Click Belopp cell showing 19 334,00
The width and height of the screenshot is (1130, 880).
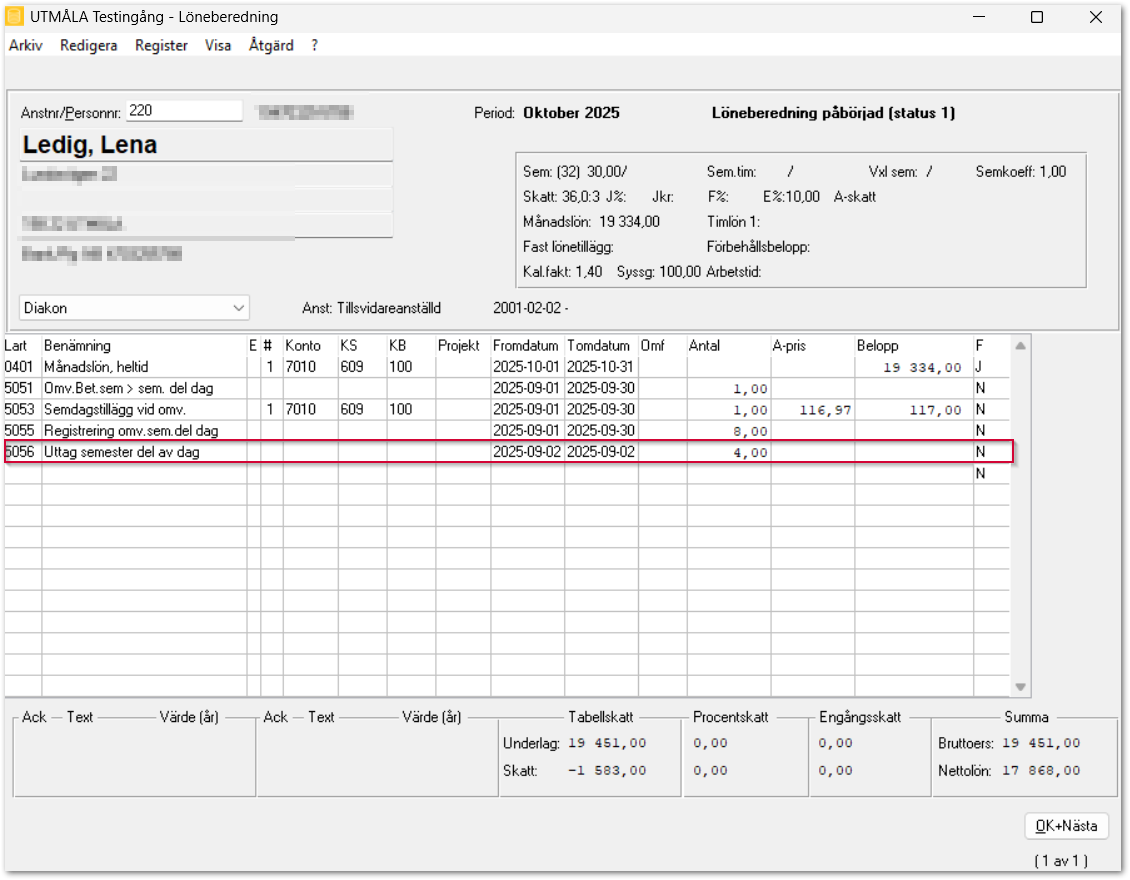[x=912, y=367]
